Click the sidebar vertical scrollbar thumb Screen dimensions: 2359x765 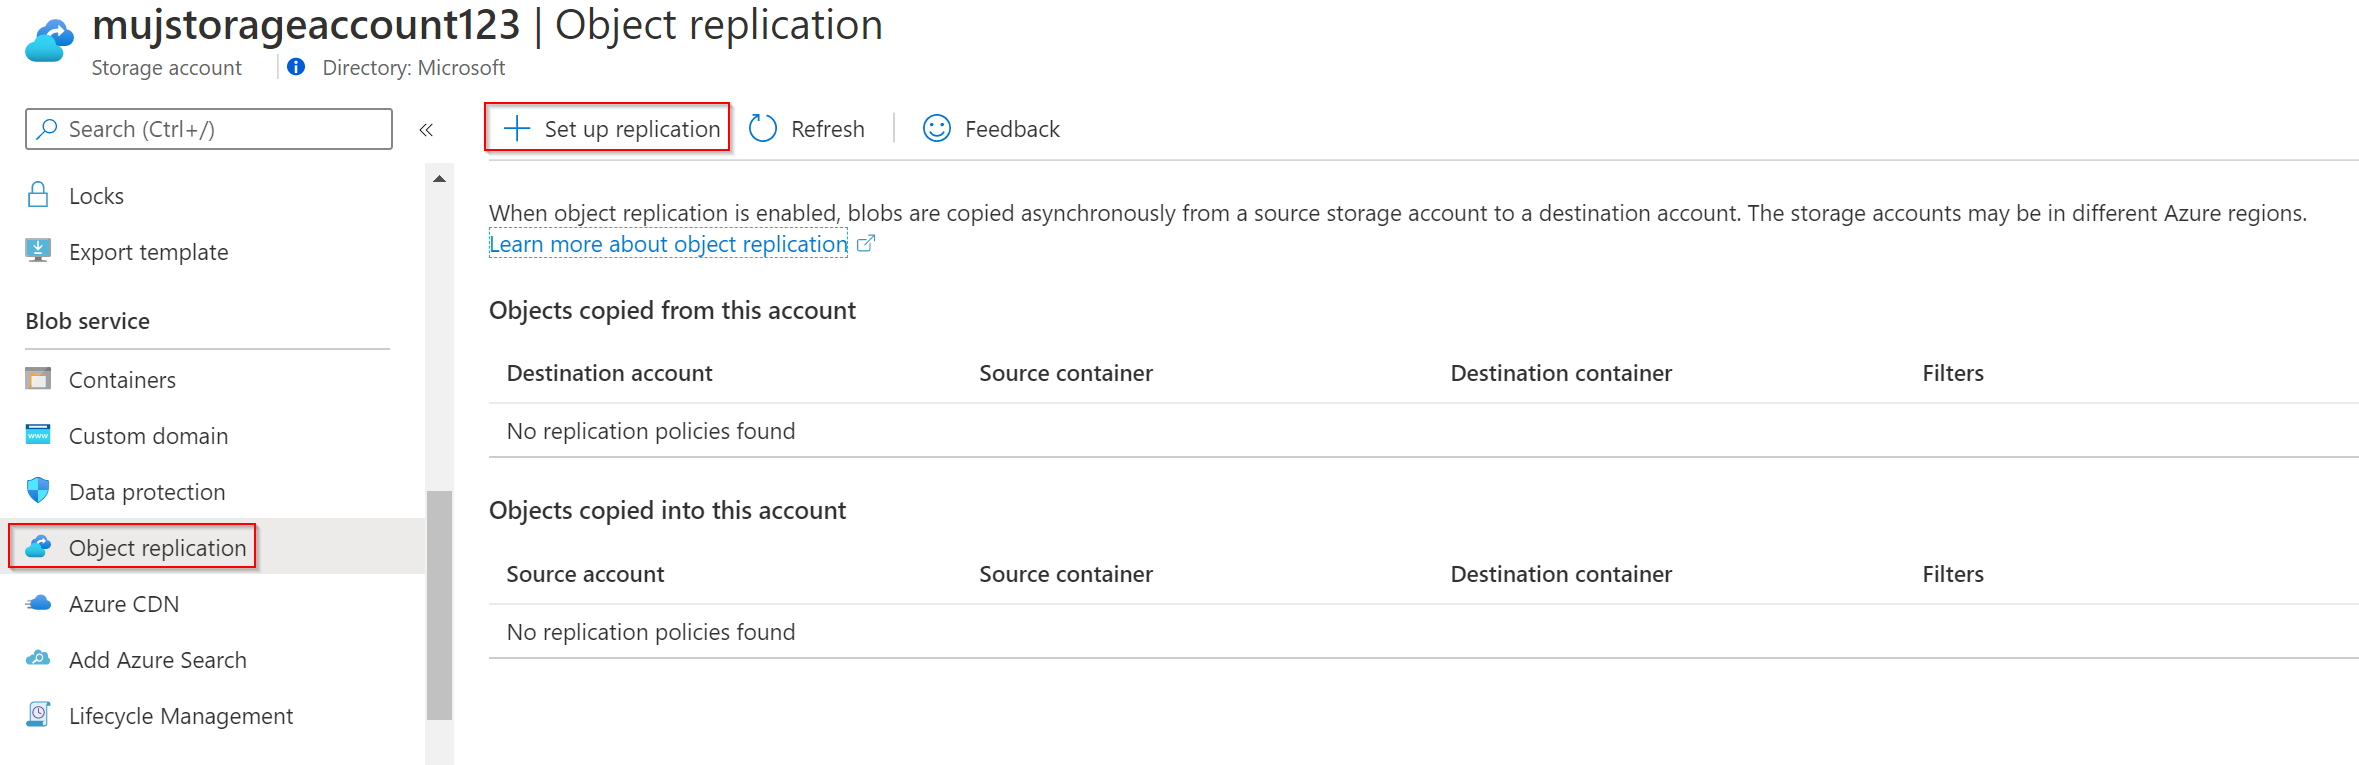[439, 605]
